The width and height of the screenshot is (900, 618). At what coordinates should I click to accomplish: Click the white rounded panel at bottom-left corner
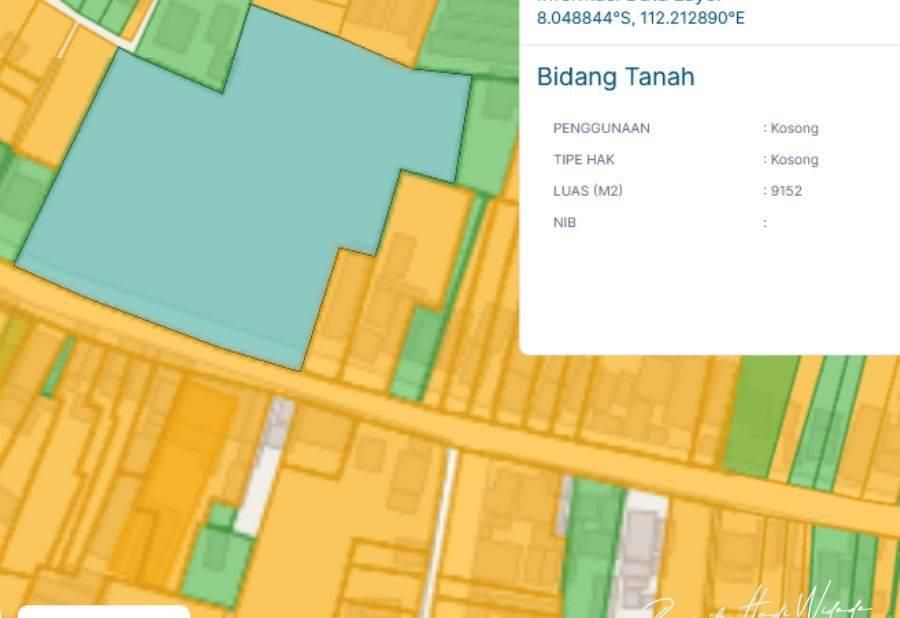coord(103,611)
